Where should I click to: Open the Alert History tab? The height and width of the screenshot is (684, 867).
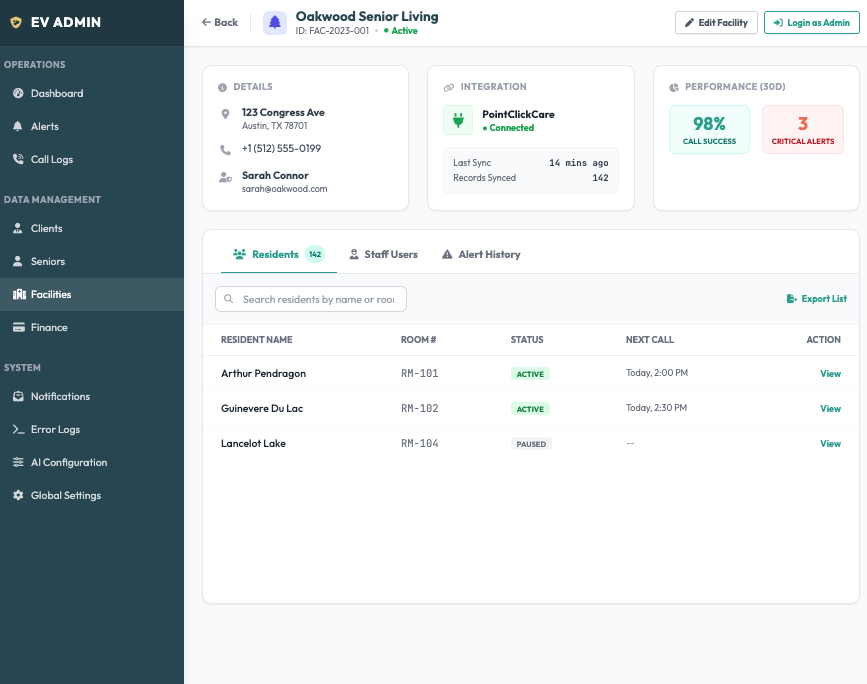(x=480, y=254)
